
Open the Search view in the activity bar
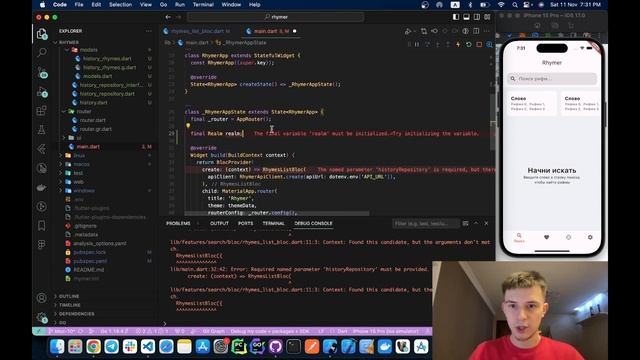coord(42,52)
